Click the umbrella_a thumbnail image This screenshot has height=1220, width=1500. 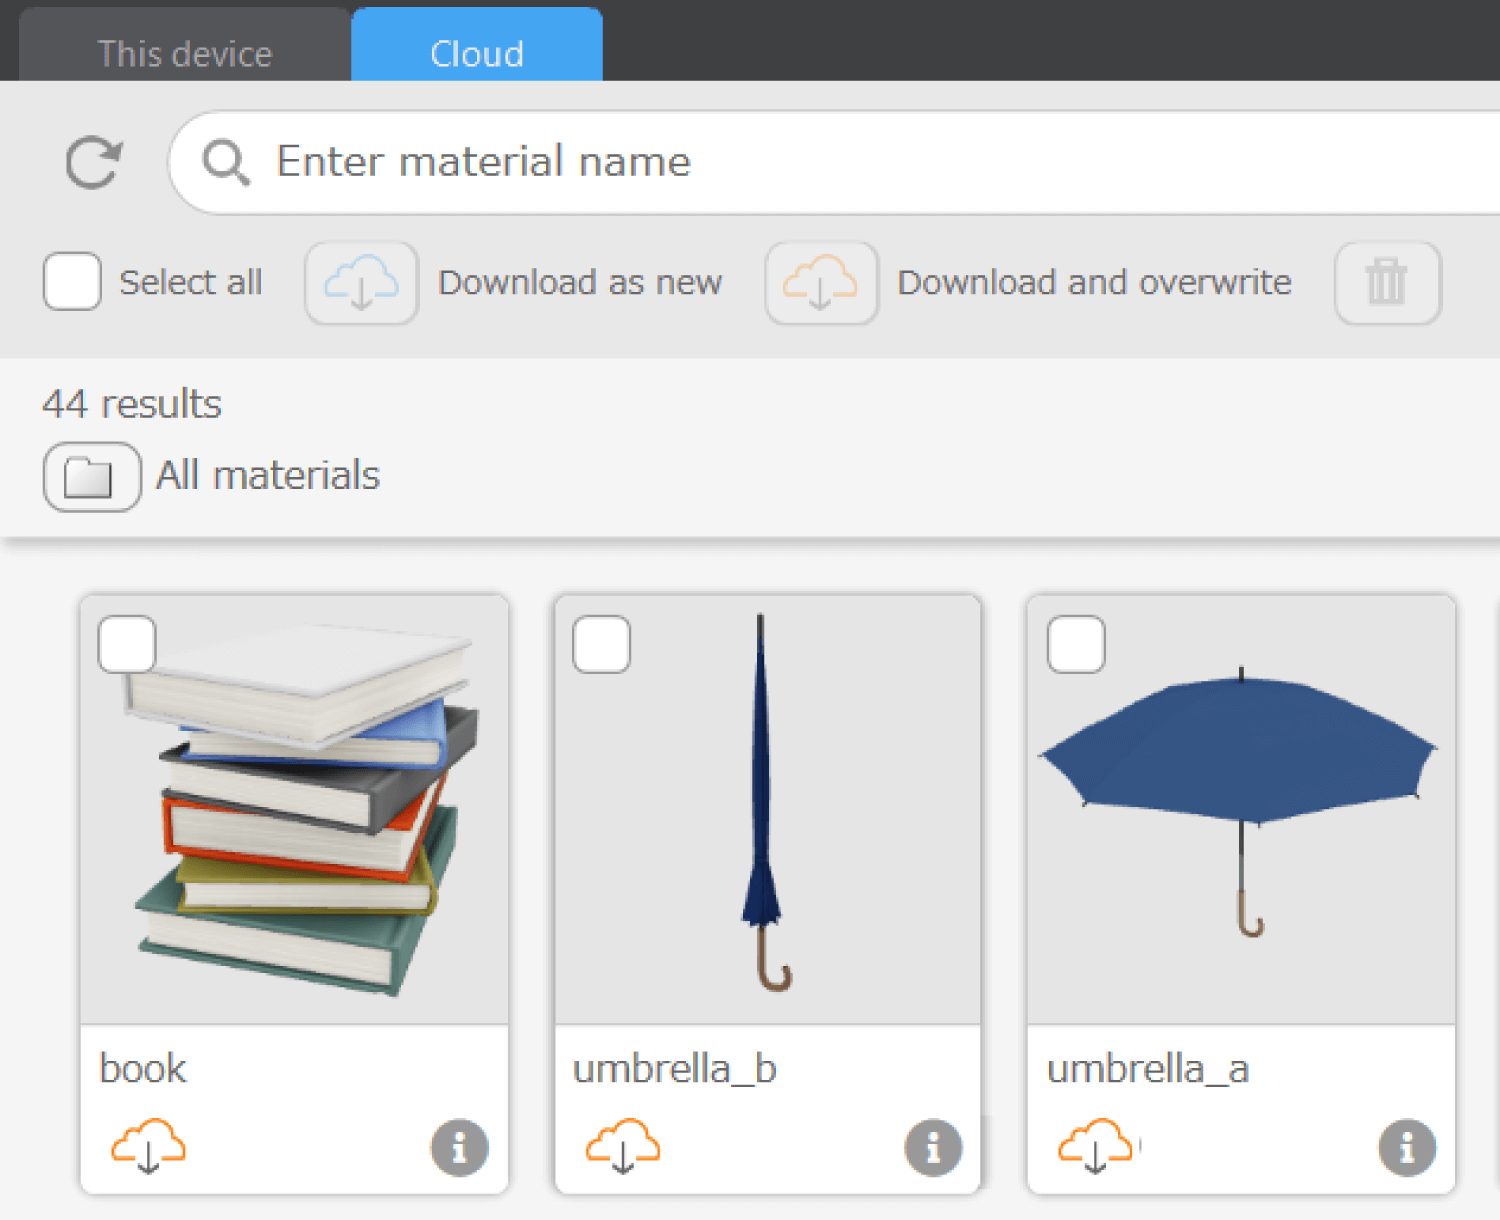click(1241, 820)
